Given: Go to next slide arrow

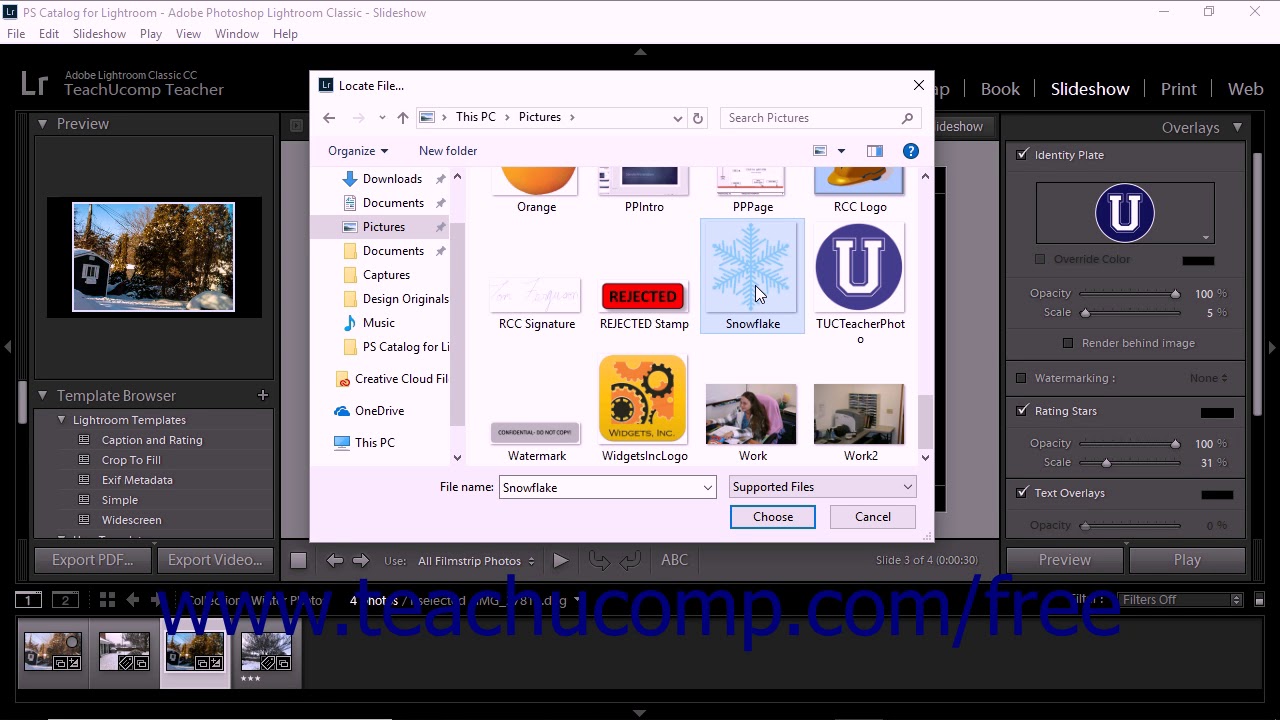Looking at the screenshot, I should 361,561.
